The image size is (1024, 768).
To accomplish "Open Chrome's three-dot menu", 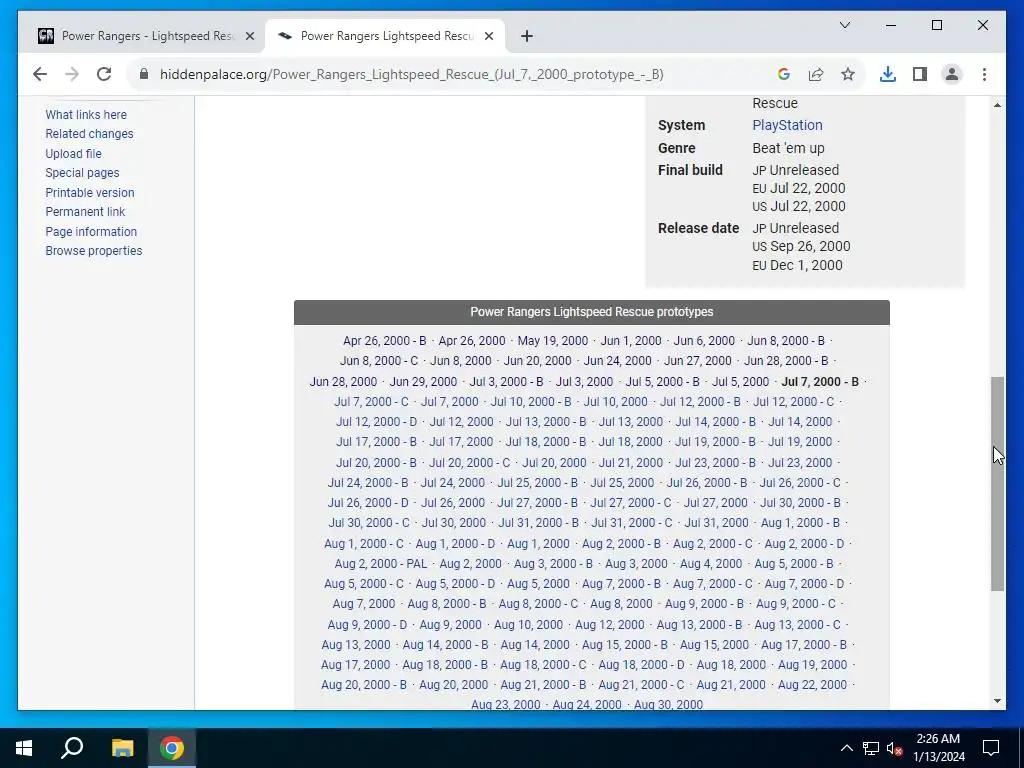I will 984,74.
